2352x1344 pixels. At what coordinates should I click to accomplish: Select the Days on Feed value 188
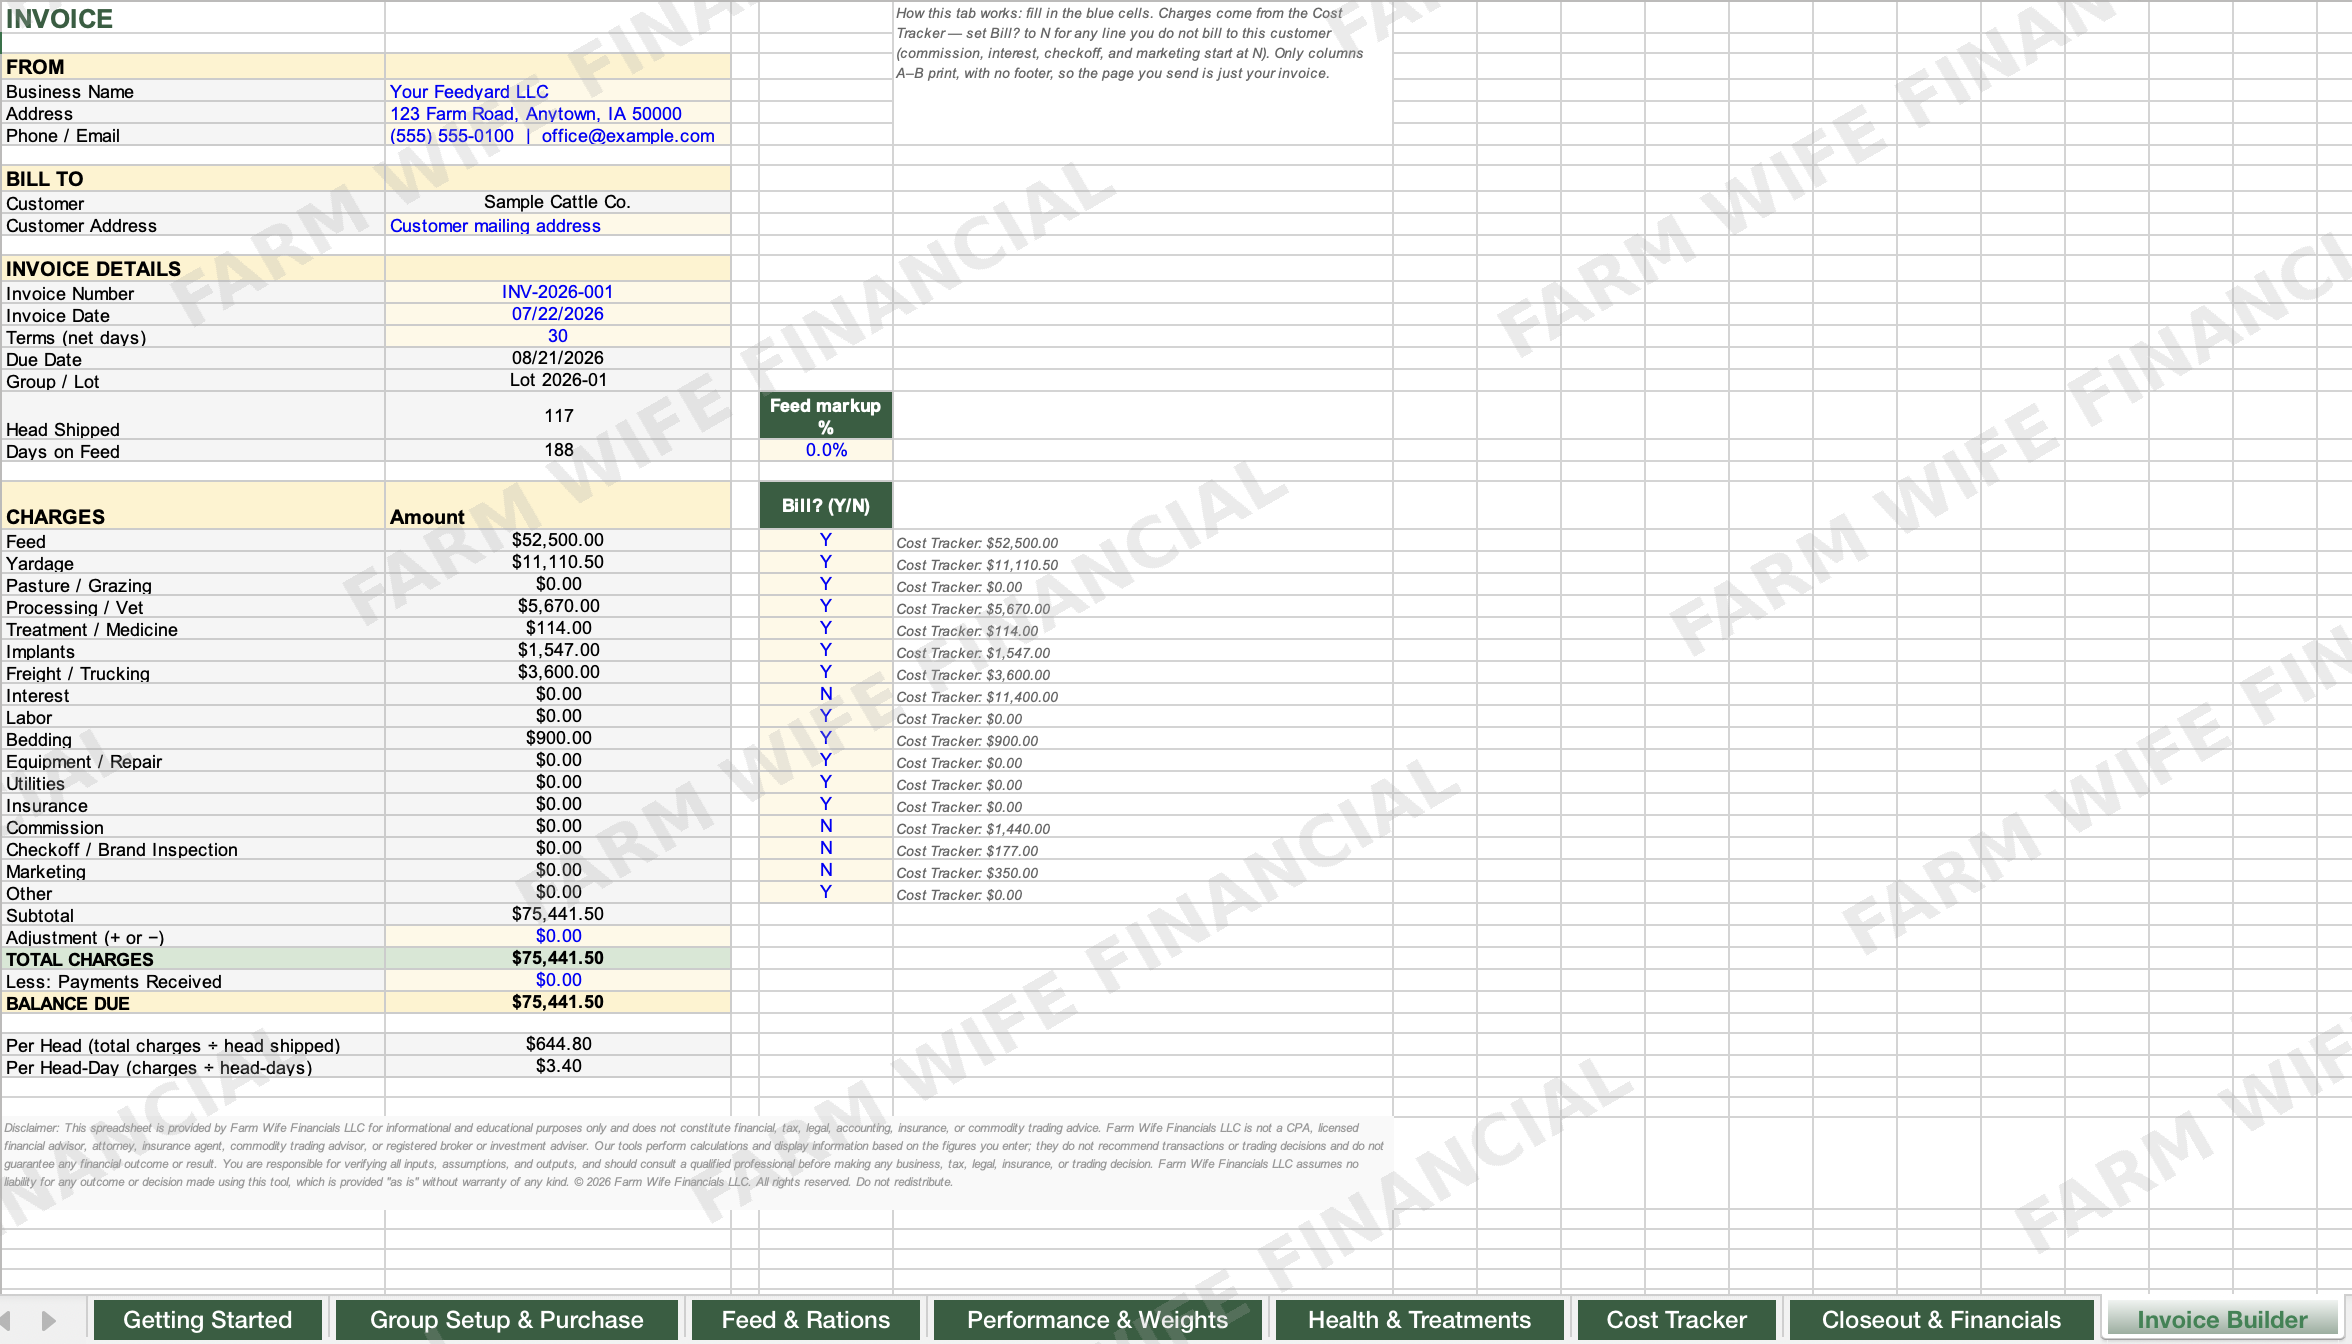[558, 449]
